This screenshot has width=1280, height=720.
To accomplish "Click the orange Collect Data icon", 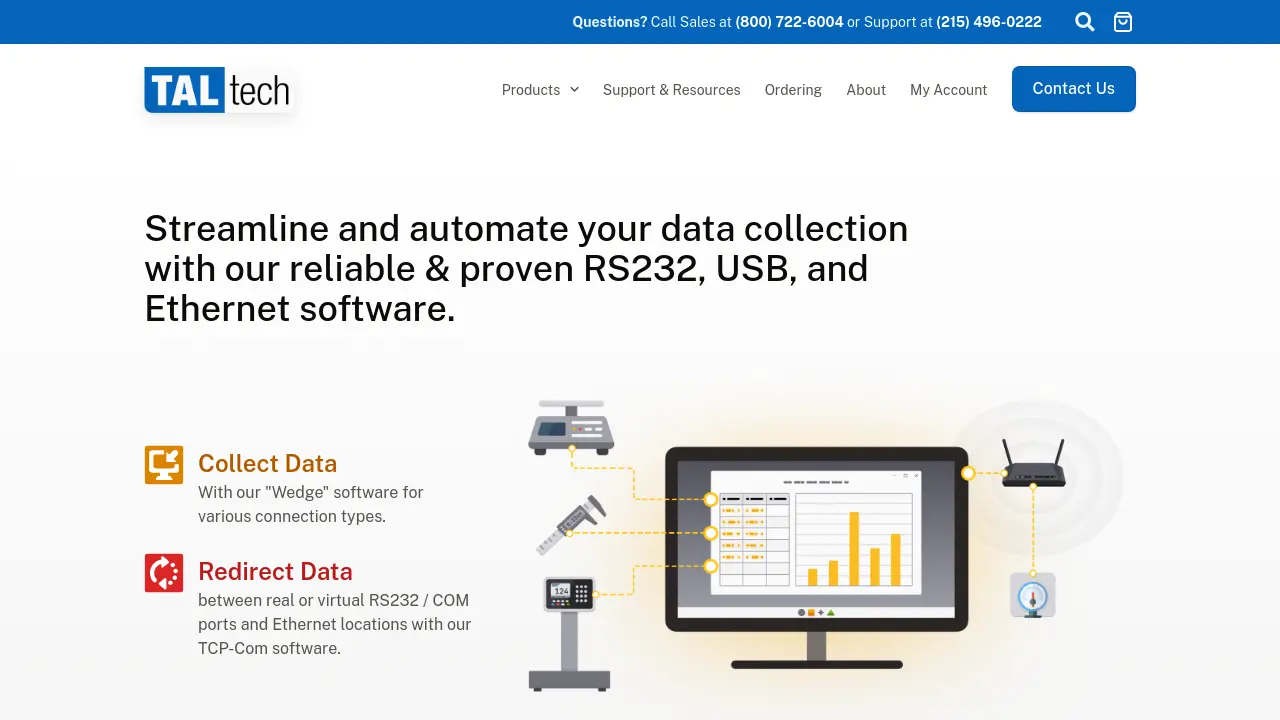I will 164,465.
